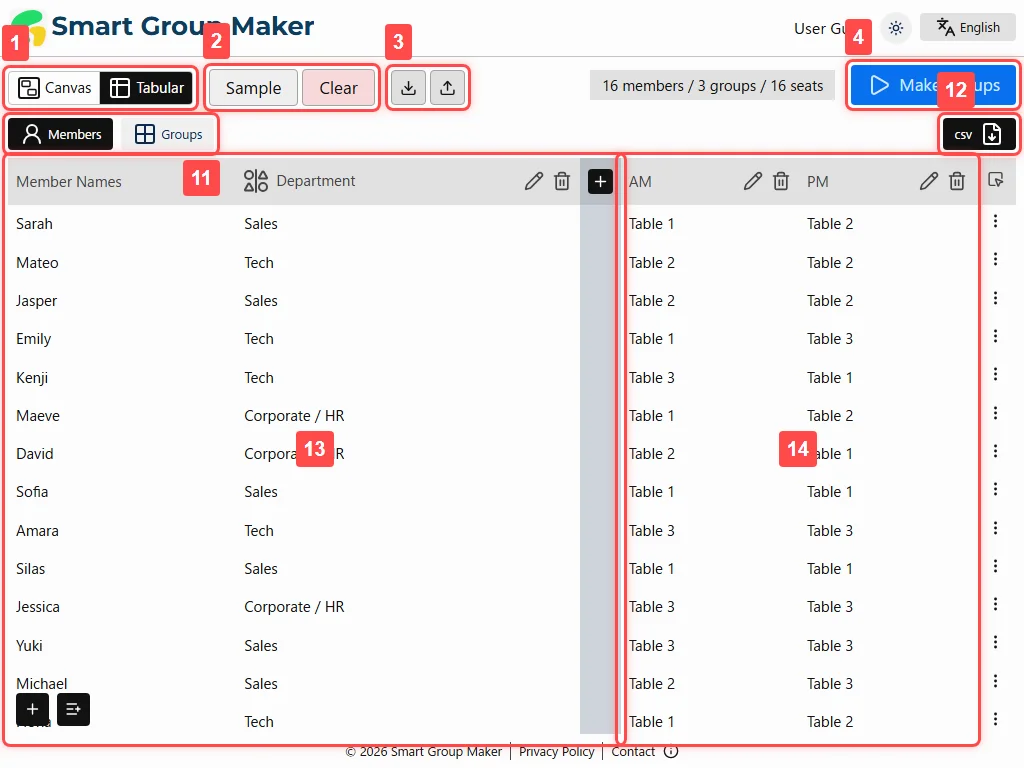Image resolution: width=1024 pixels, height=768 pixels.
Task: Open row options menu for Silas
Action: (995, 566)
